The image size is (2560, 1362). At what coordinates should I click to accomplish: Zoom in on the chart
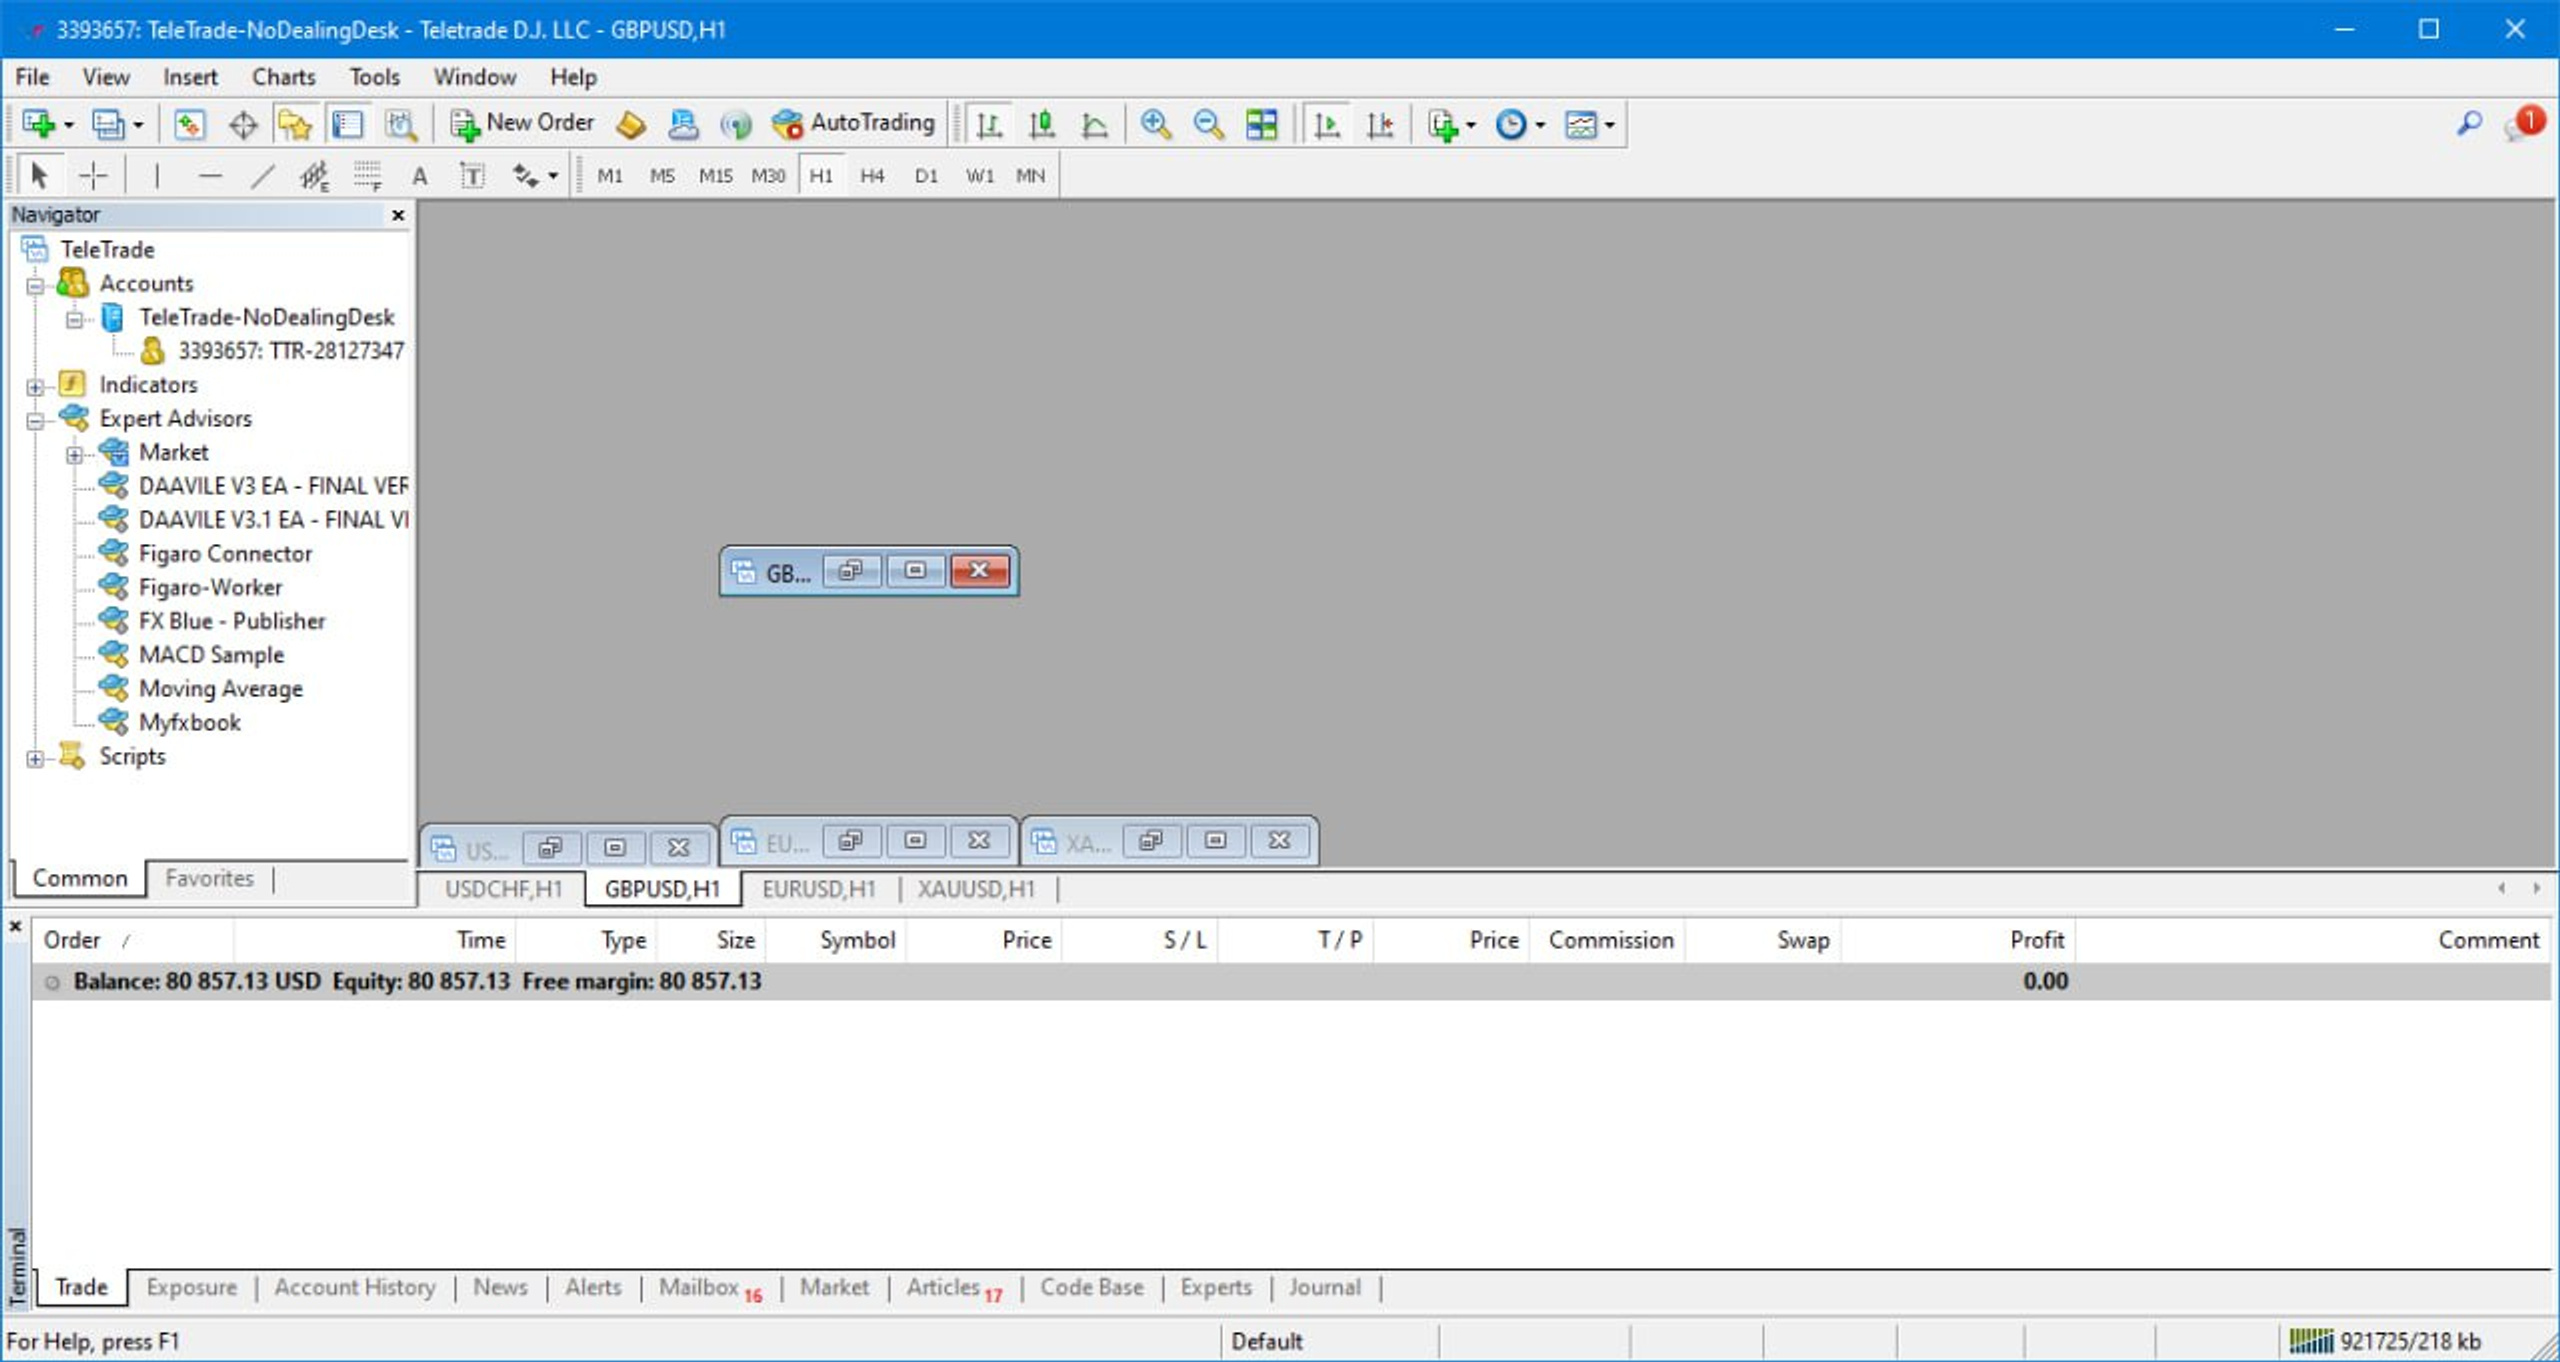pos(1156,124)
